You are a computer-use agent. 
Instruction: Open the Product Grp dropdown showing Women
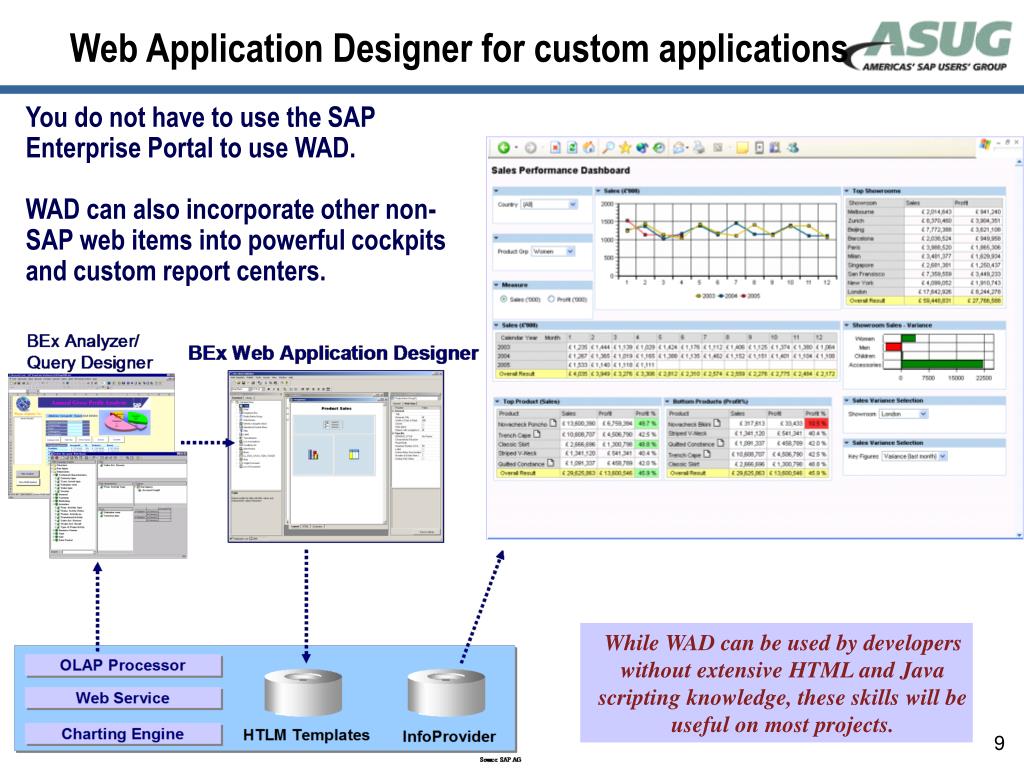(553, 251)
